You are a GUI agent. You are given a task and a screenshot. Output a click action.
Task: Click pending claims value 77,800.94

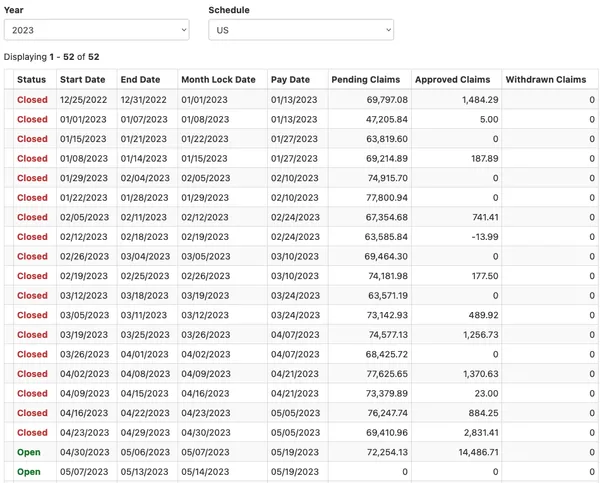click(x=387, y=197)
